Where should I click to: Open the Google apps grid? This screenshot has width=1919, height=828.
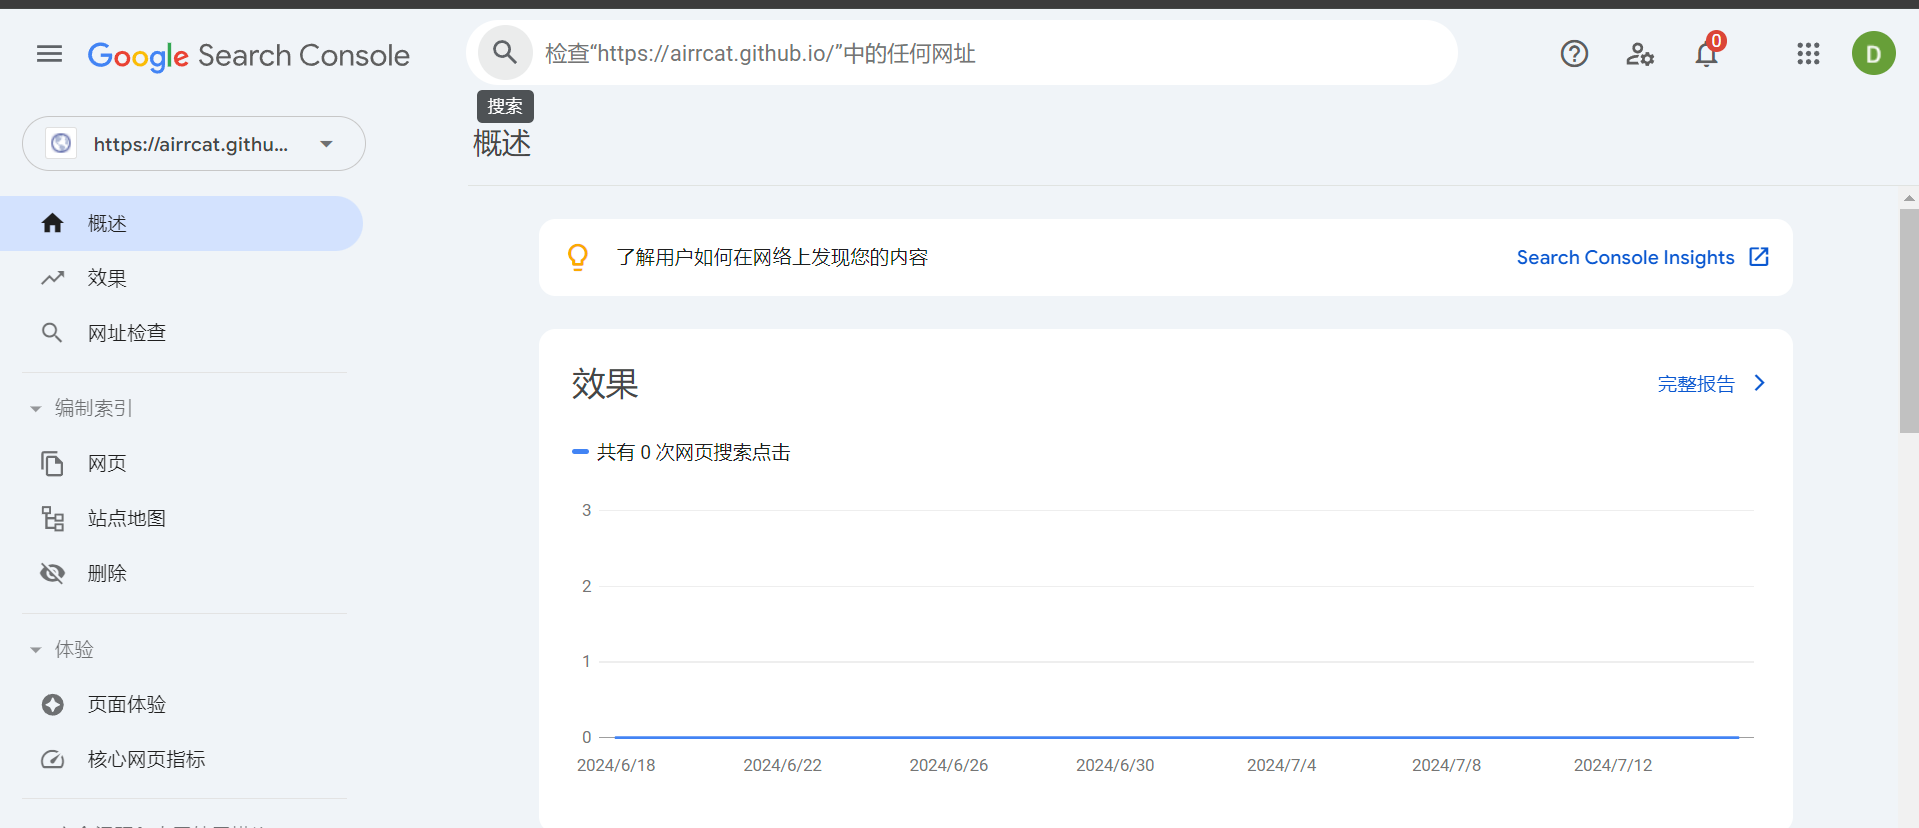click(x=1808, y=54)
